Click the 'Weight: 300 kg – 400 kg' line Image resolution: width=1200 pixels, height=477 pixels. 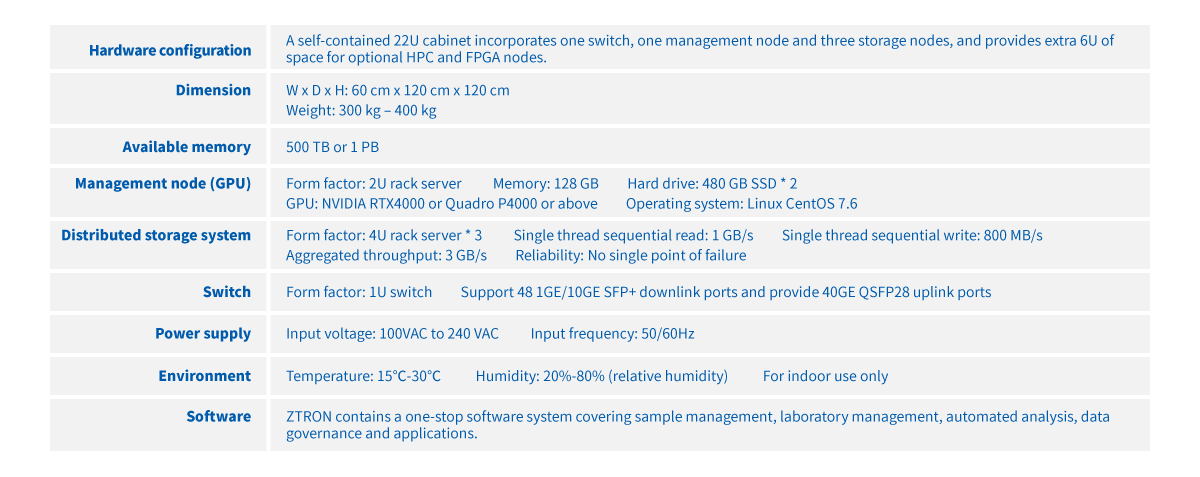361,110
